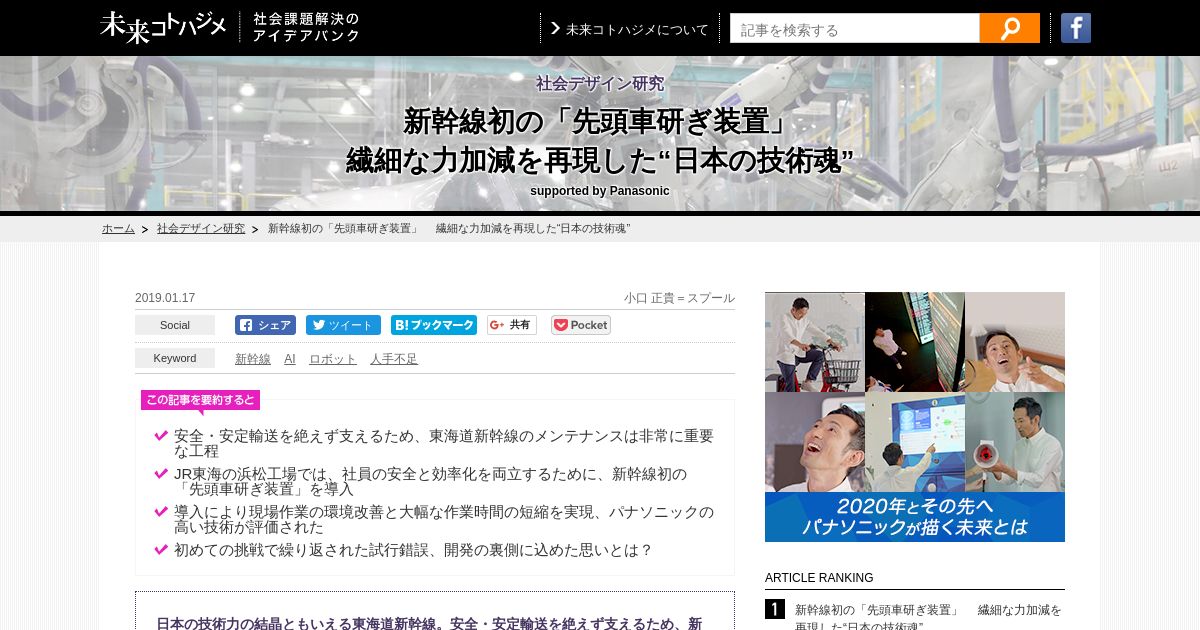Image resolution: width=1200 pixels, height=630 pixels.
Task: Open the Panasonic 2020年 banner image
Action: 915,417
